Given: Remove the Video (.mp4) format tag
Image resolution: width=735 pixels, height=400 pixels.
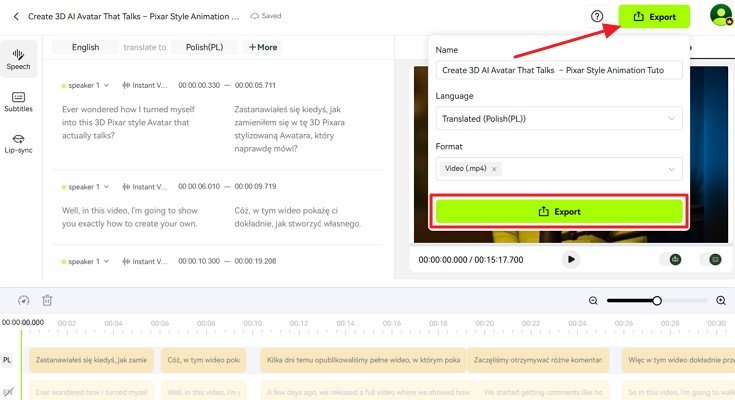Looking at the screenshot, I should tap(494, 169).
